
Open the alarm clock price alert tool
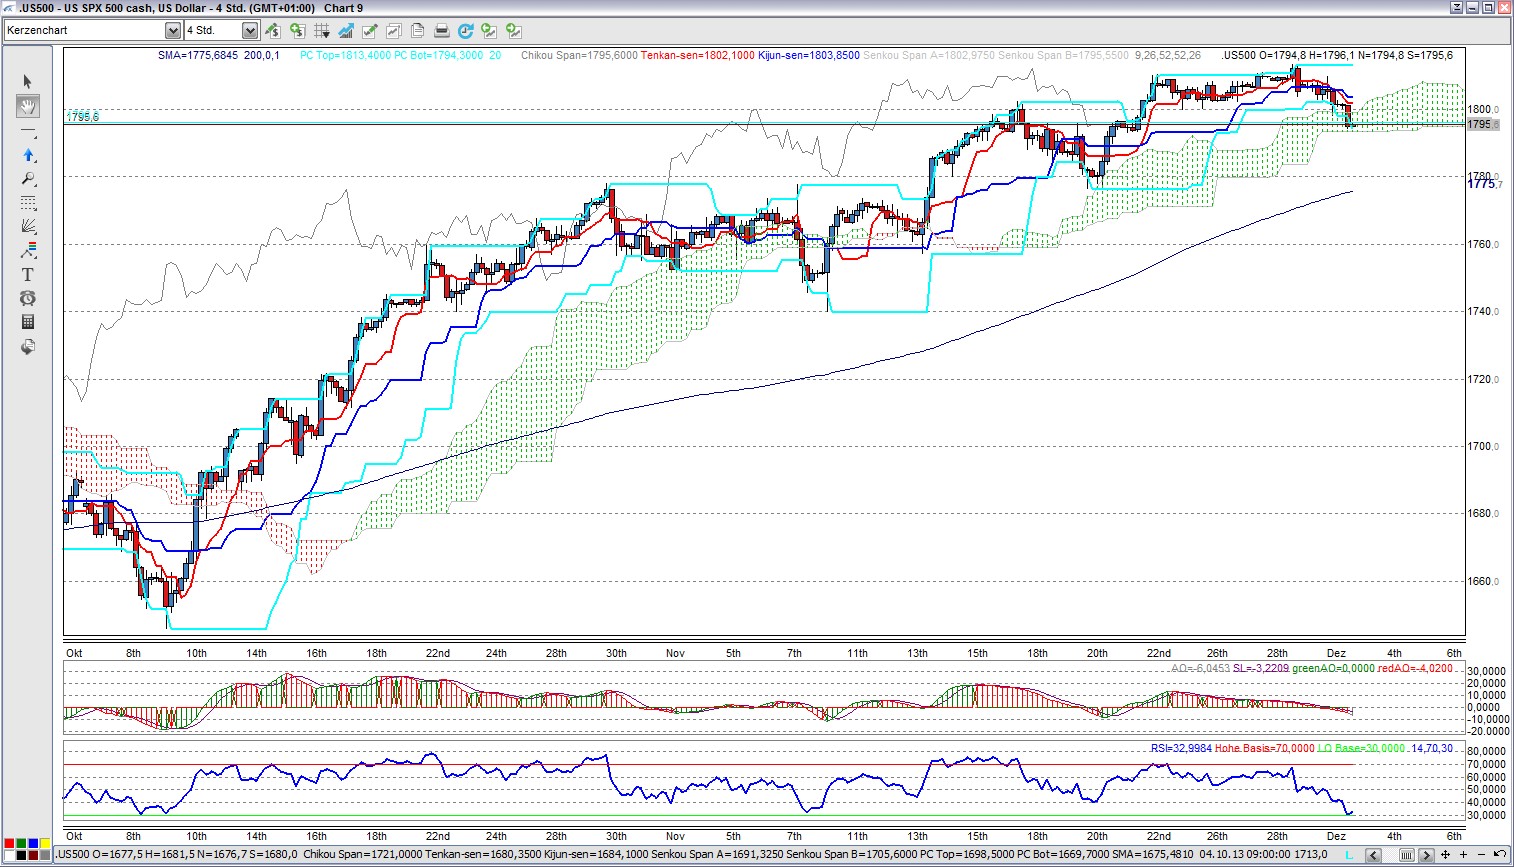tap(27, 298)
